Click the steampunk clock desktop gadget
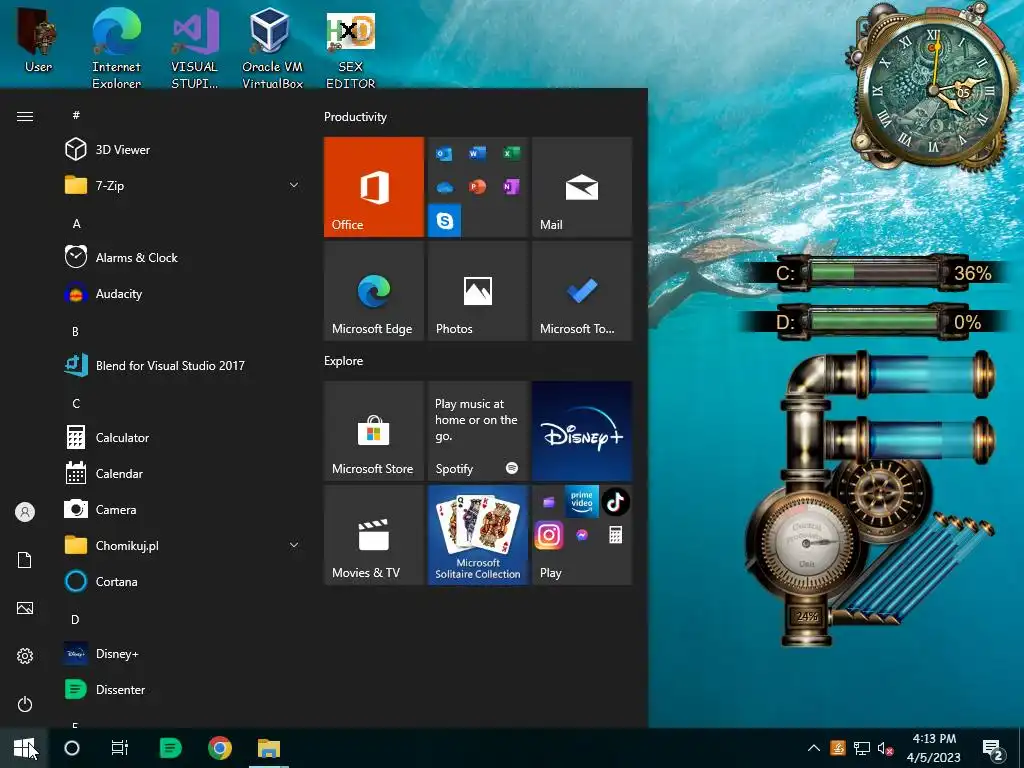This screenshot has height=768, width=1024. coord(935,90)
